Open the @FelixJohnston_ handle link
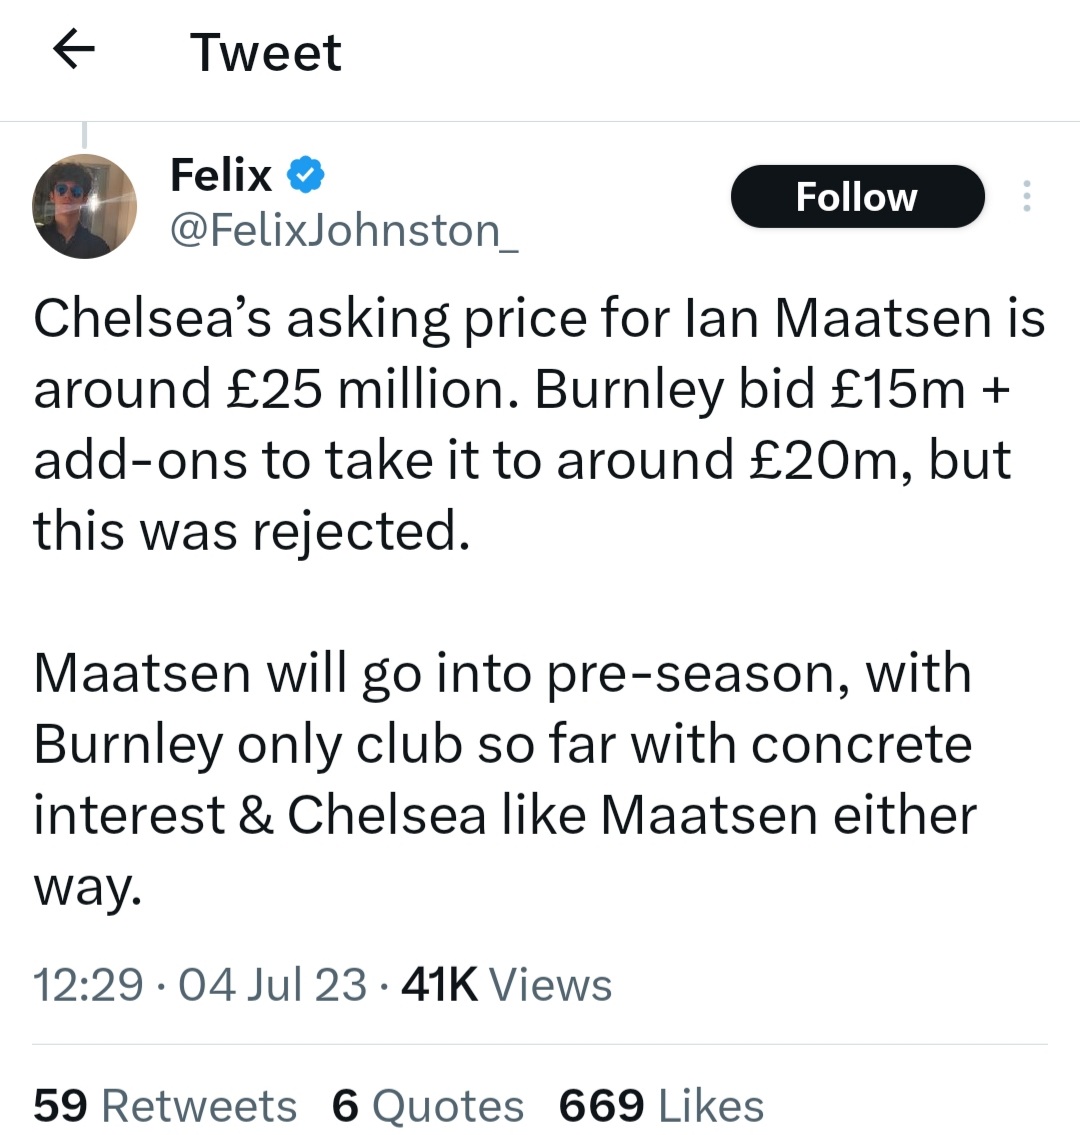 point(344,231)
